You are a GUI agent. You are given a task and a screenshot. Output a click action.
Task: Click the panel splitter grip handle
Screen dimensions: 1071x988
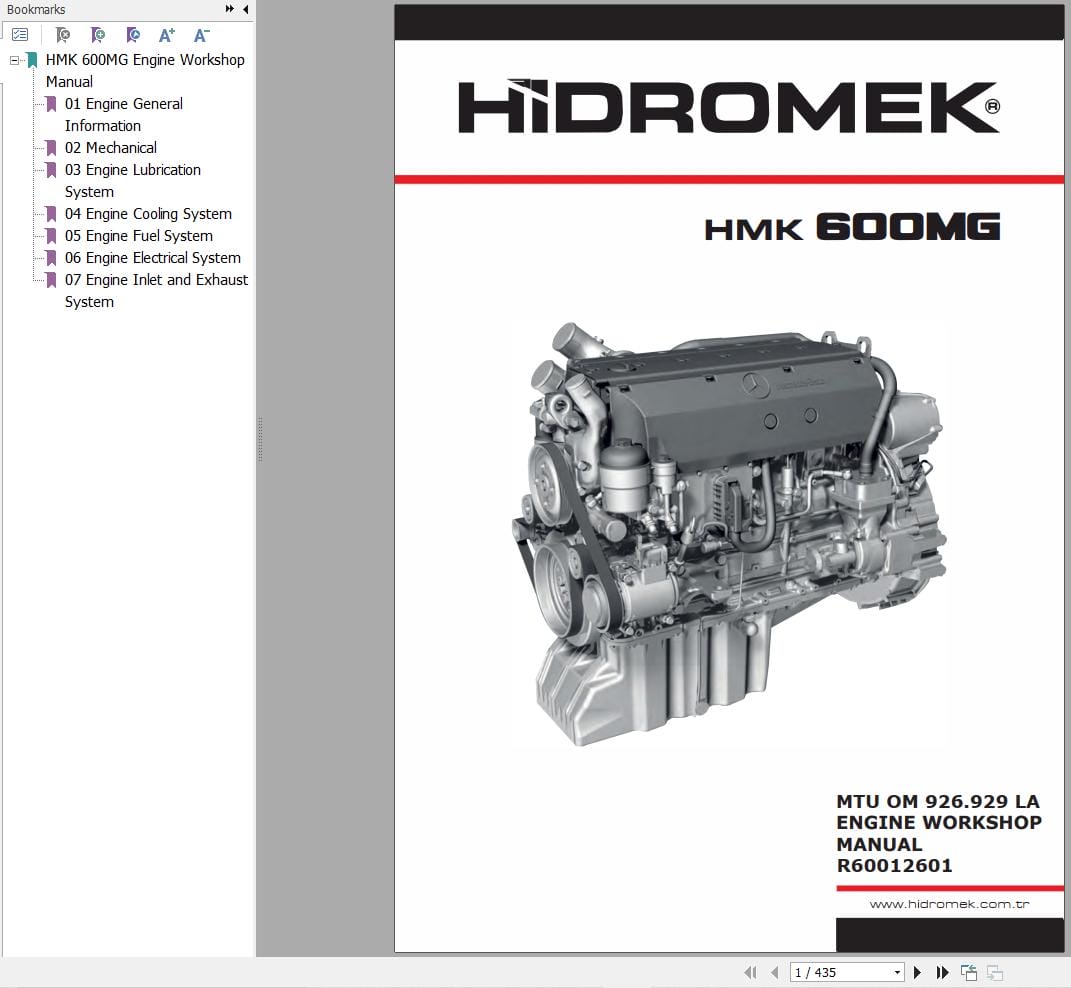click(260, 439)
